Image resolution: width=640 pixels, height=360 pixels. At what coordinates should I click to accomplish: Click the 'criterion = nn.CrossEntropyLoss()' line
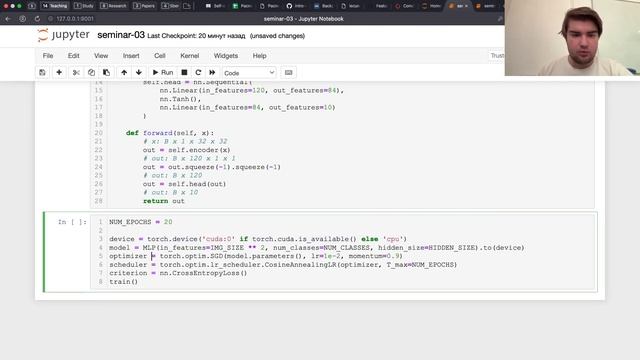click(x=178, y=273)
